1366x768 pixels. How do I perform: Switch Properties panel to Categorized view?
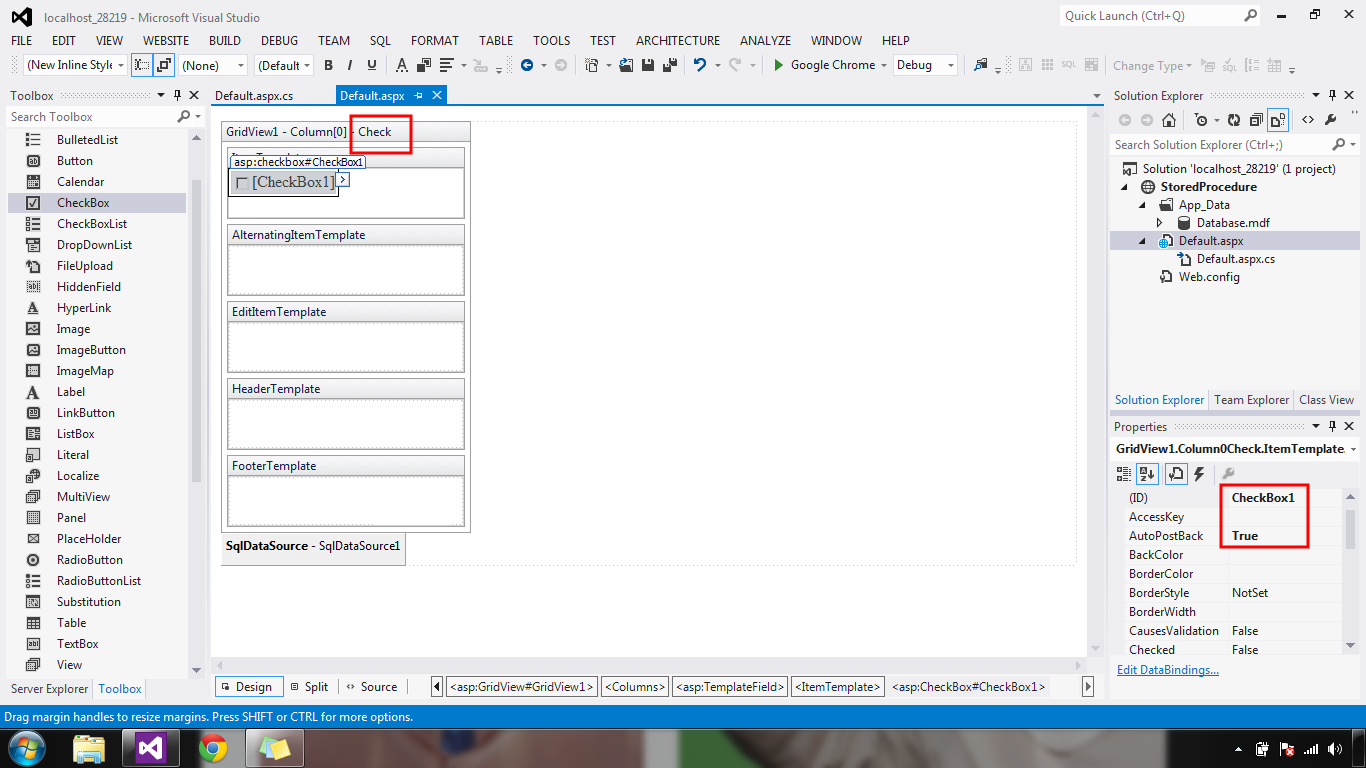click(x=1123, y=473)
